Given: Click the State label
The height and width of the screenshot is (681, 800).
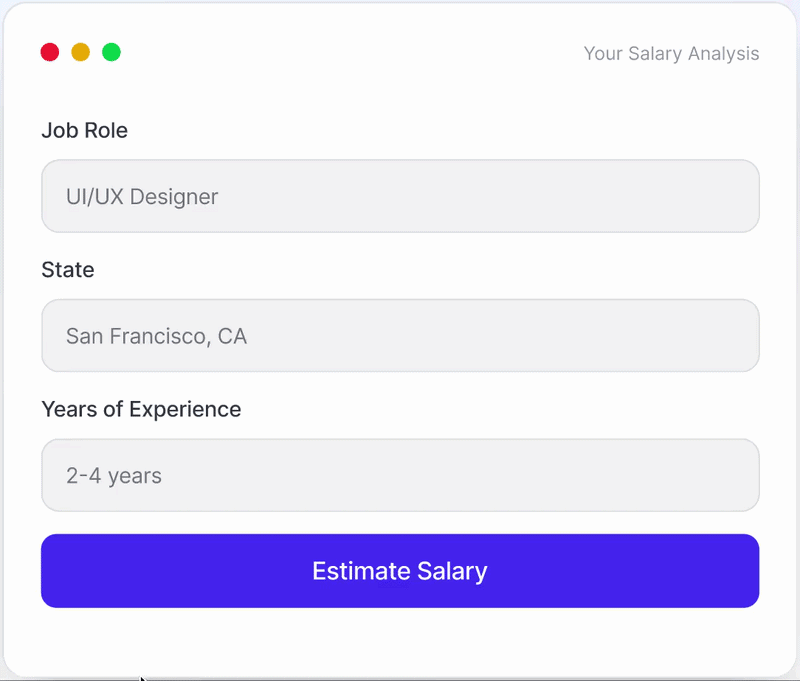Looking at the screenshot, I should pyautogui.click(x=67, y=270).
